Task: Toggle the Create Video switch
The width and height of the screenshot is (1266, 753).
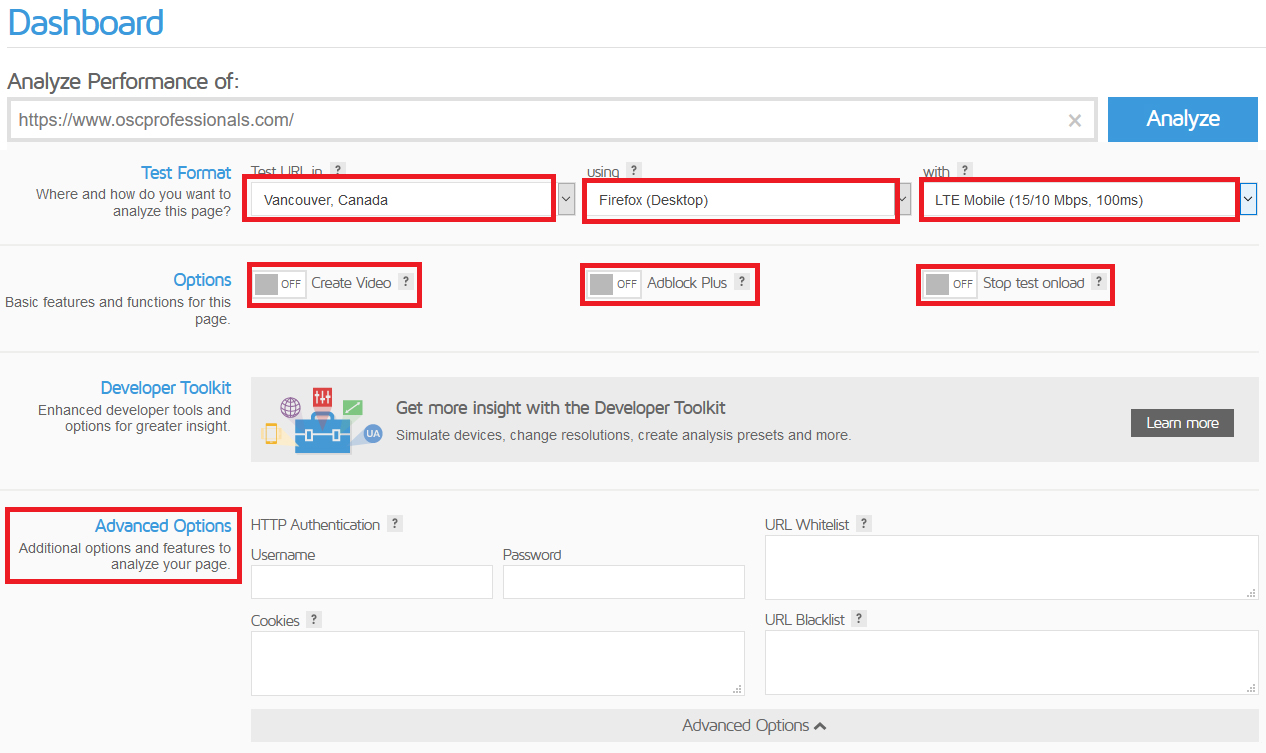Action: pyautogui.click(x=279, y=283)
